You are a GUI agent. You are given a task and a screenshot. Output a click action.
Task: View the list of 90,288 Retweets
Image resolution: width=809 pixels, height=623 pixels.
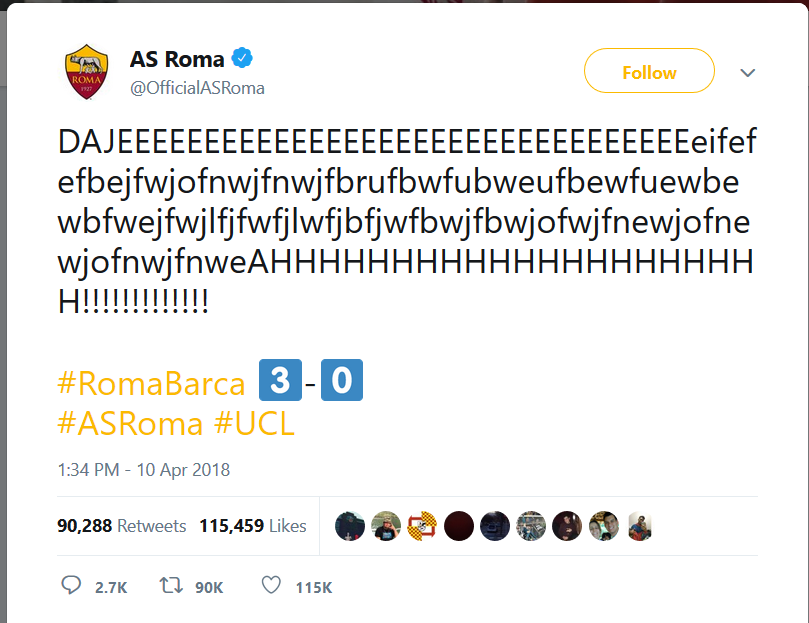pyautogui.click(x=122, y=525)
